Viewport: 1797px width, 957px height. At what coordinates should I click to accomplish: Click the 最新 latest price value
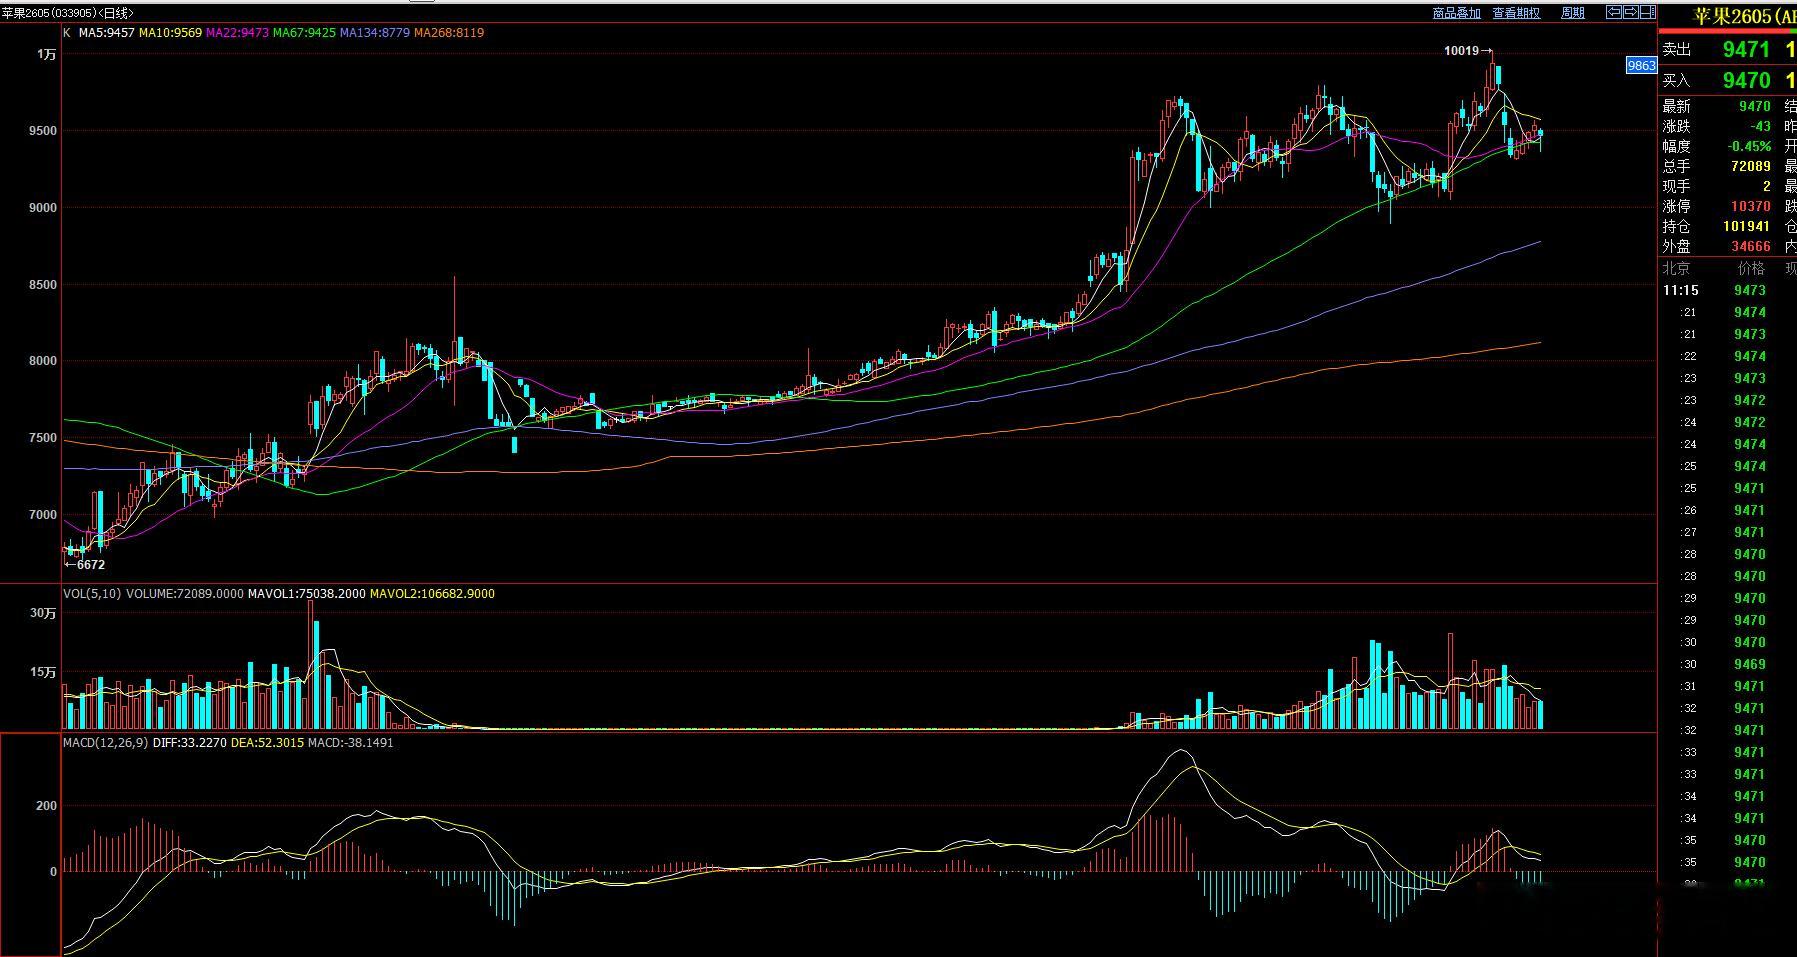[1755, 106]
